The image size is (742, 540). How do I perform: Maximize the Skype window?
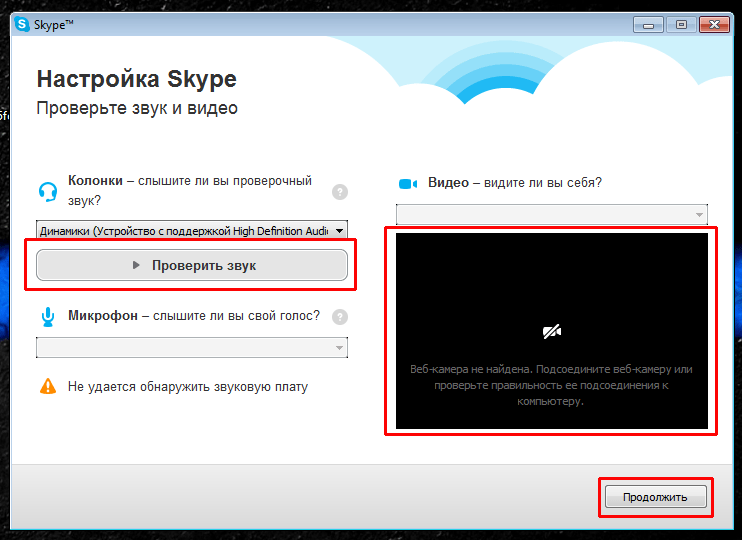681,25
